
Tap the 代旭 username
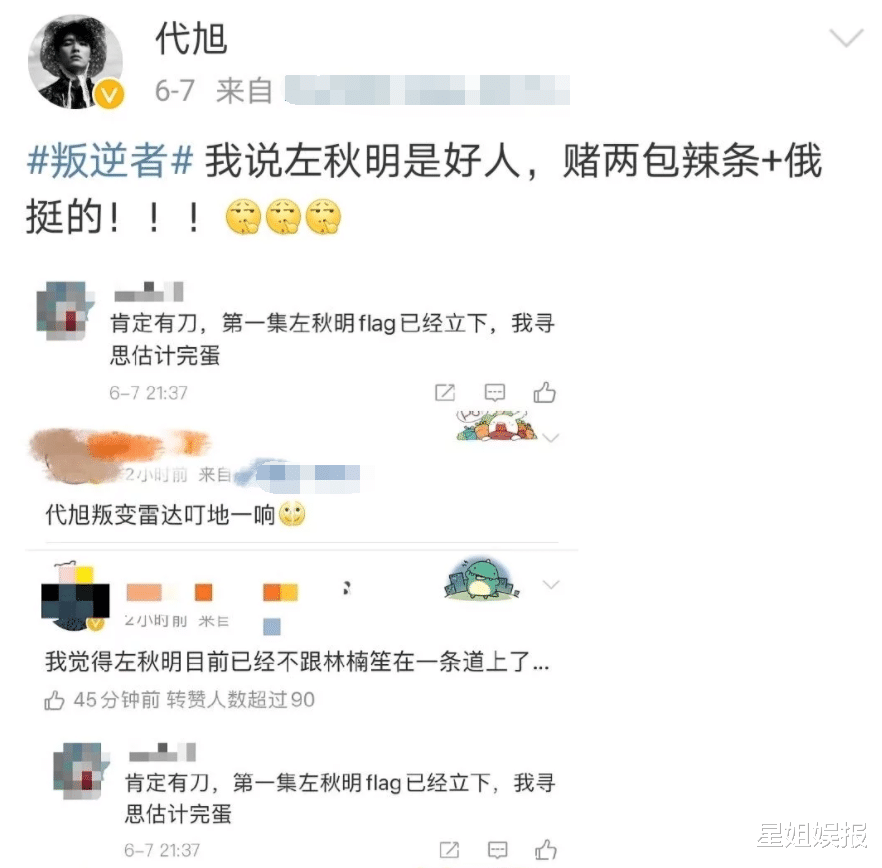point(191,39)
